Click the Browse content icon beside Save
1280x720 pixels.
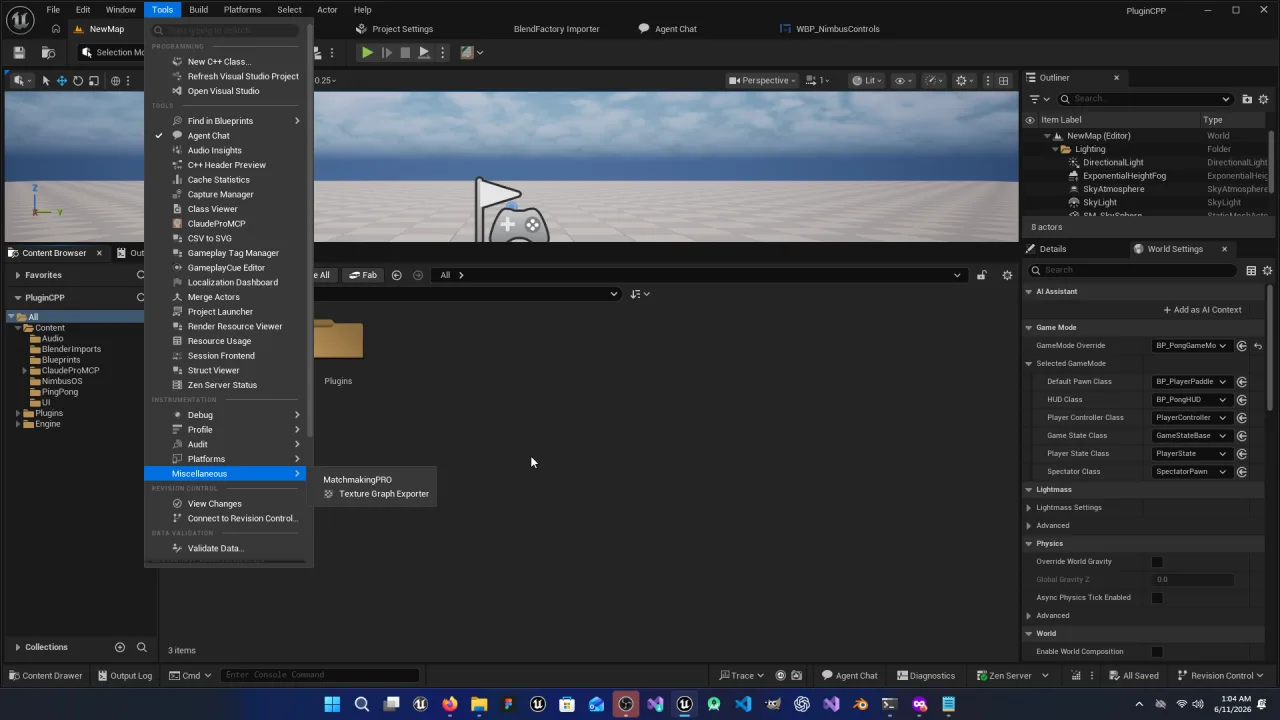pyautogui.click(x=48, y=52)
